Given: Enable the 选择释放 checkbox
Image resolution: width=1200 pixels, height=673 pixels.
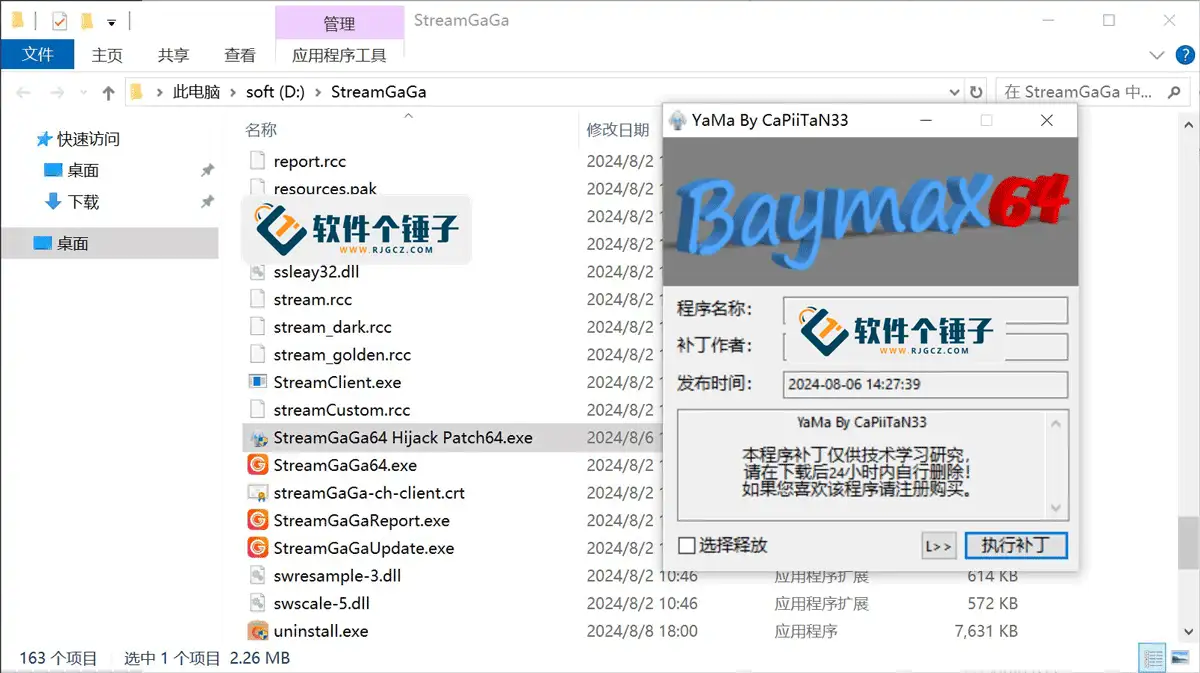Looking at the screenshot, I should click(x=686, y=546).
